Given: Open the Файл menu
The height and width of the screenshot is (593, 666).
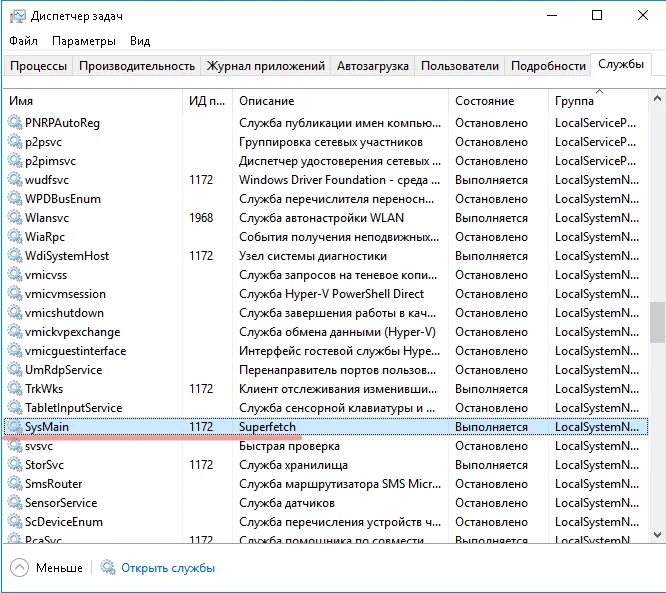Looking at the screenshot, I should point(23,41).
